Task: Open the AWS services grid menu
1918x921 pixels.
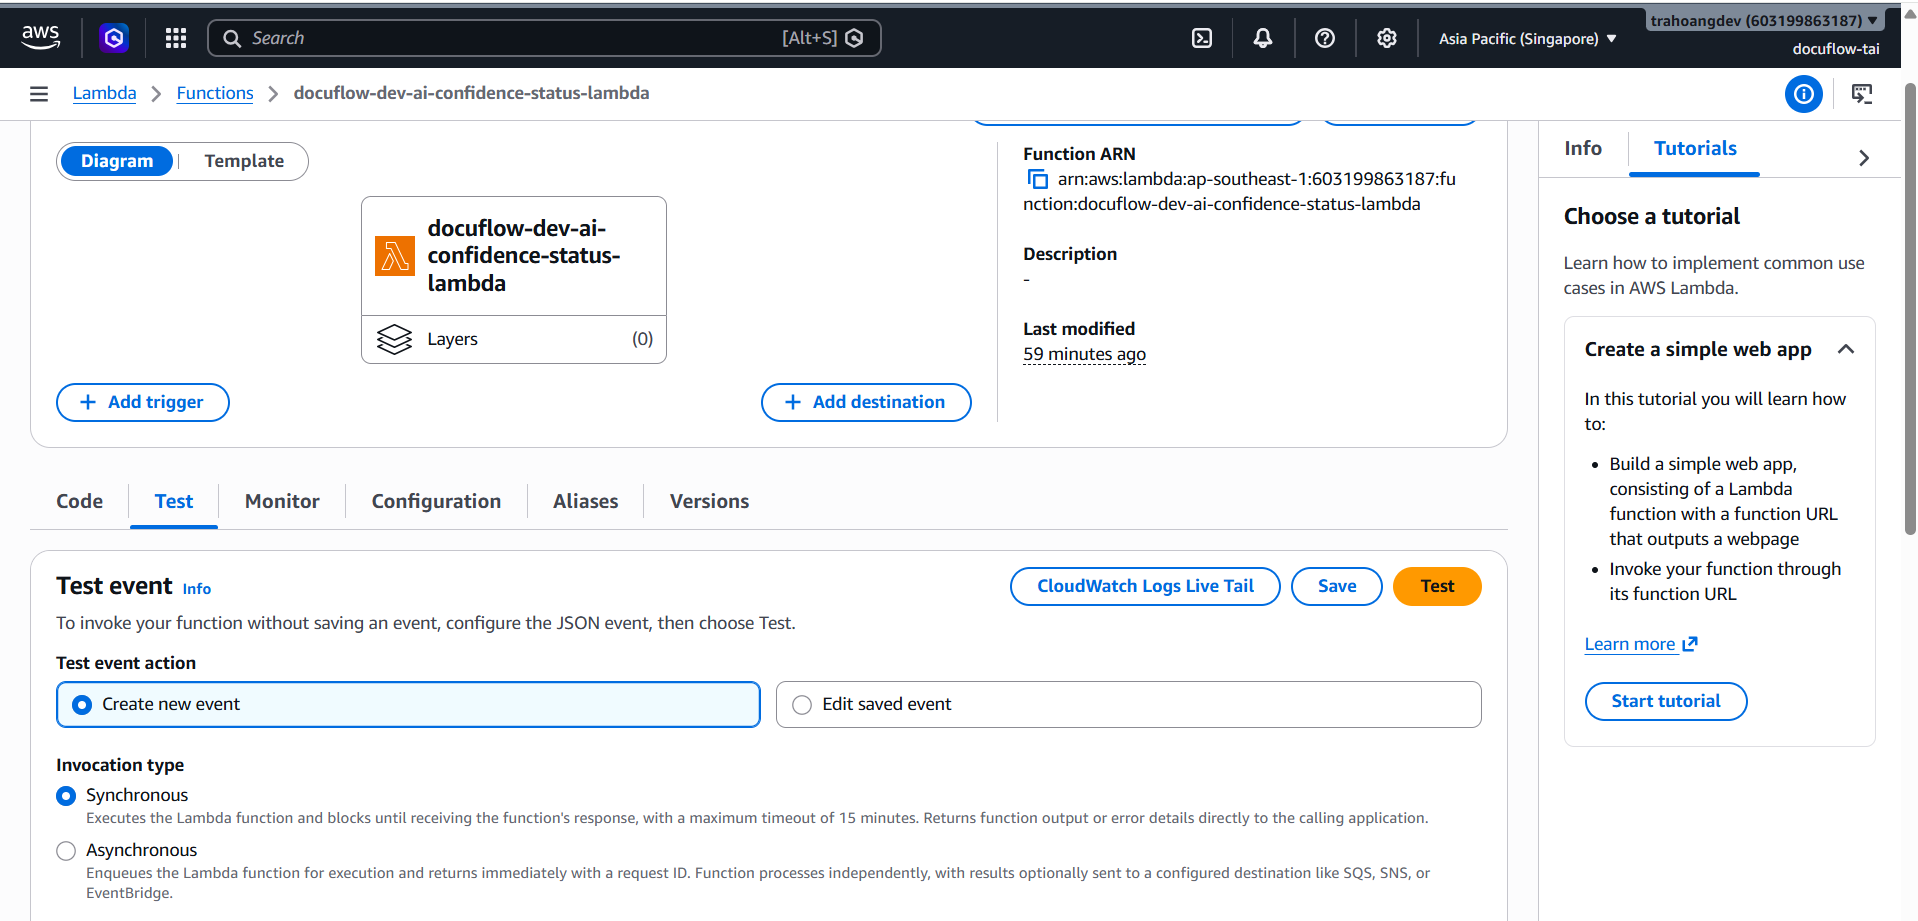Action: [x=176, y=38]
